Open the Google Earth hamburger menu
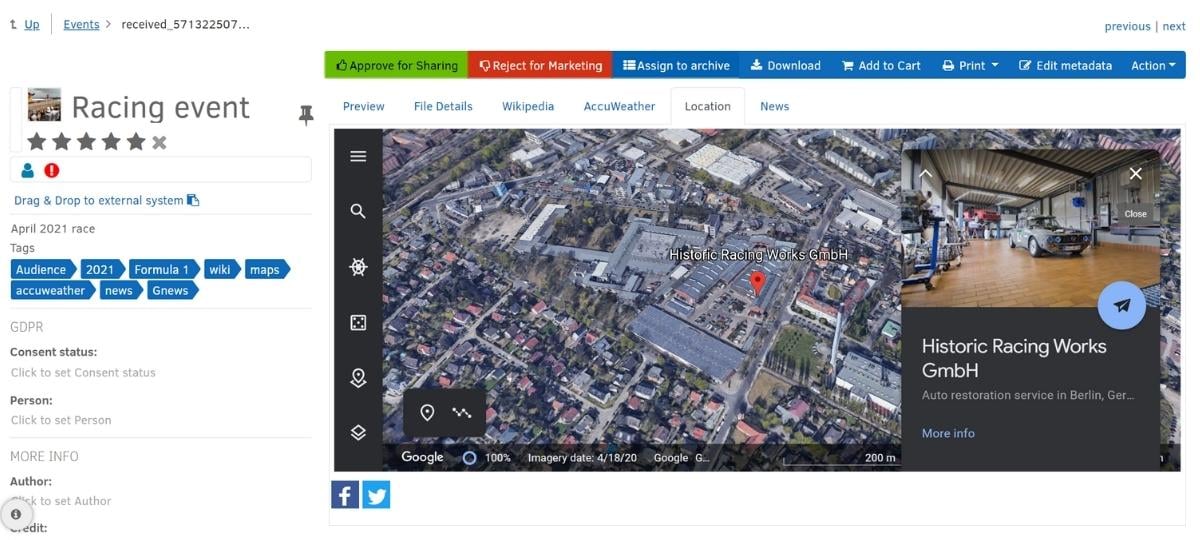1200x540 pixels. (358, 156)
